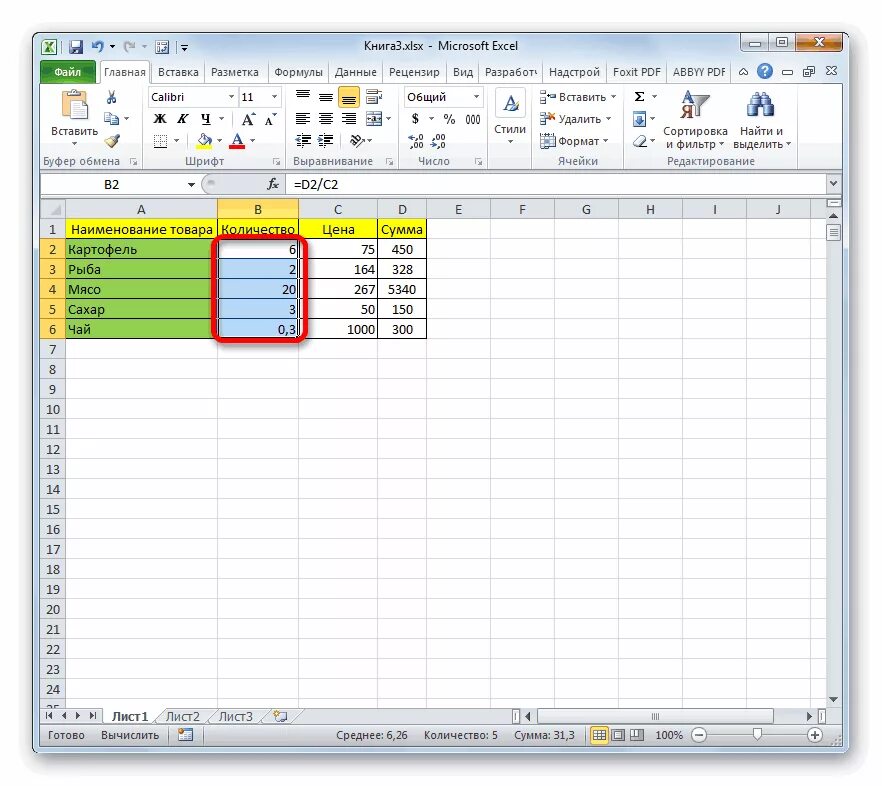
Task: Click the Format Painter brush icon
Action: click(x=112, y=140)
